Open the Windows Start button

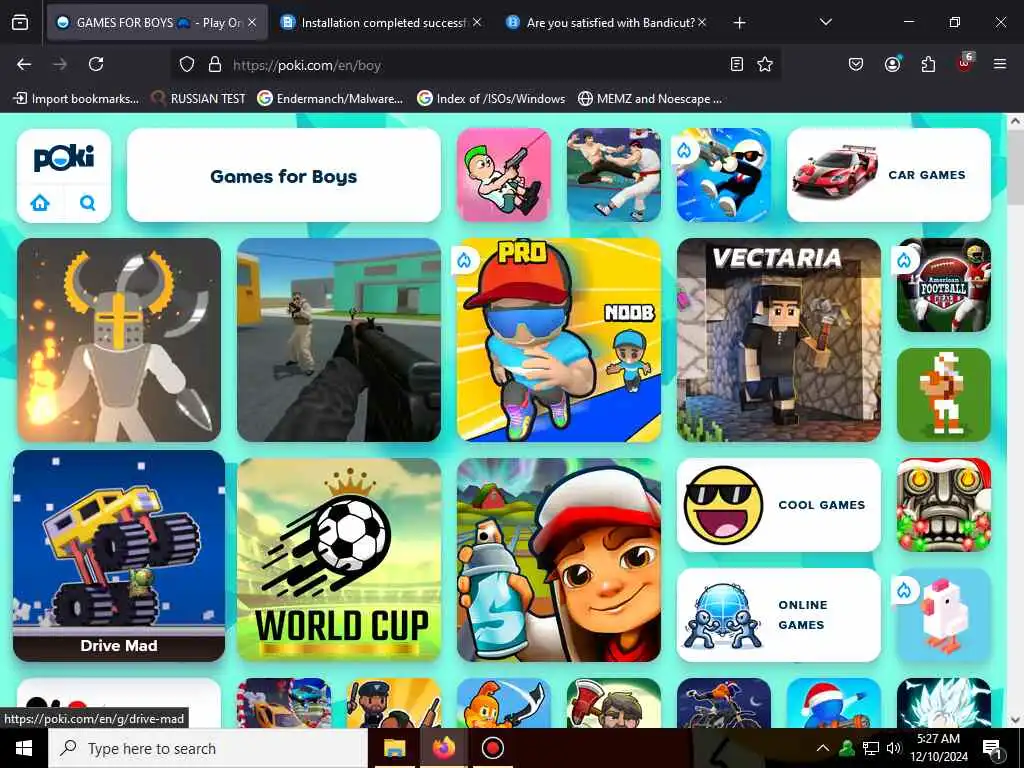[x=24, y=748]
